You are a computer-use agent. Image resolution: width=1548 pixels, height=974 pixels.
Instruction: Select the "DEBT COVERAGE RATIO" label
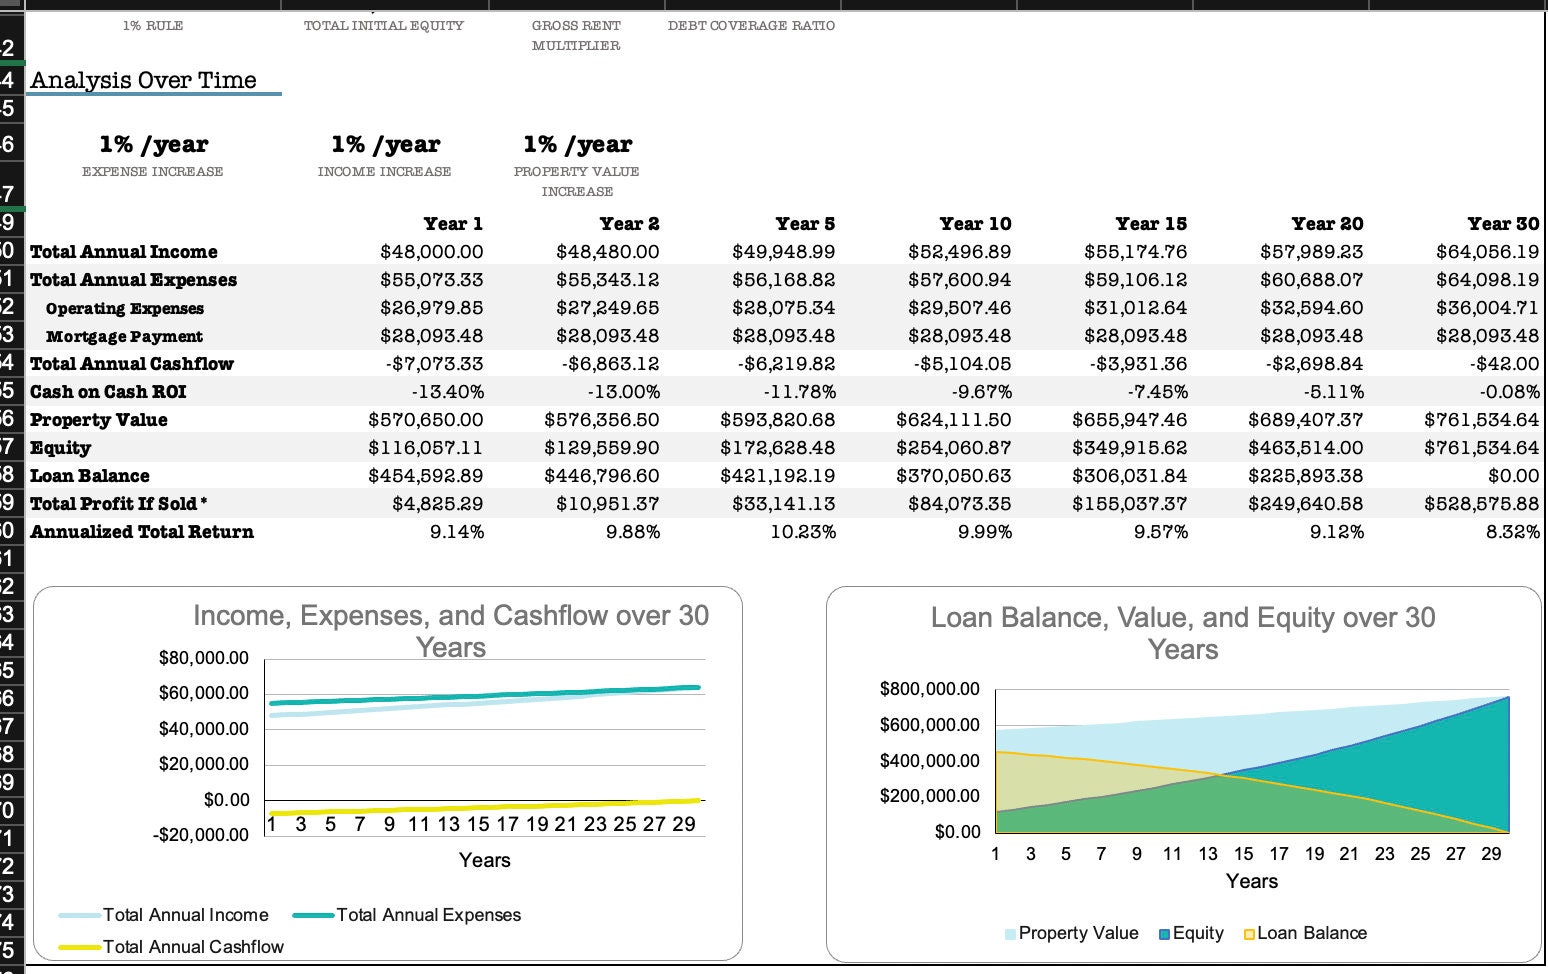(752, 26)
